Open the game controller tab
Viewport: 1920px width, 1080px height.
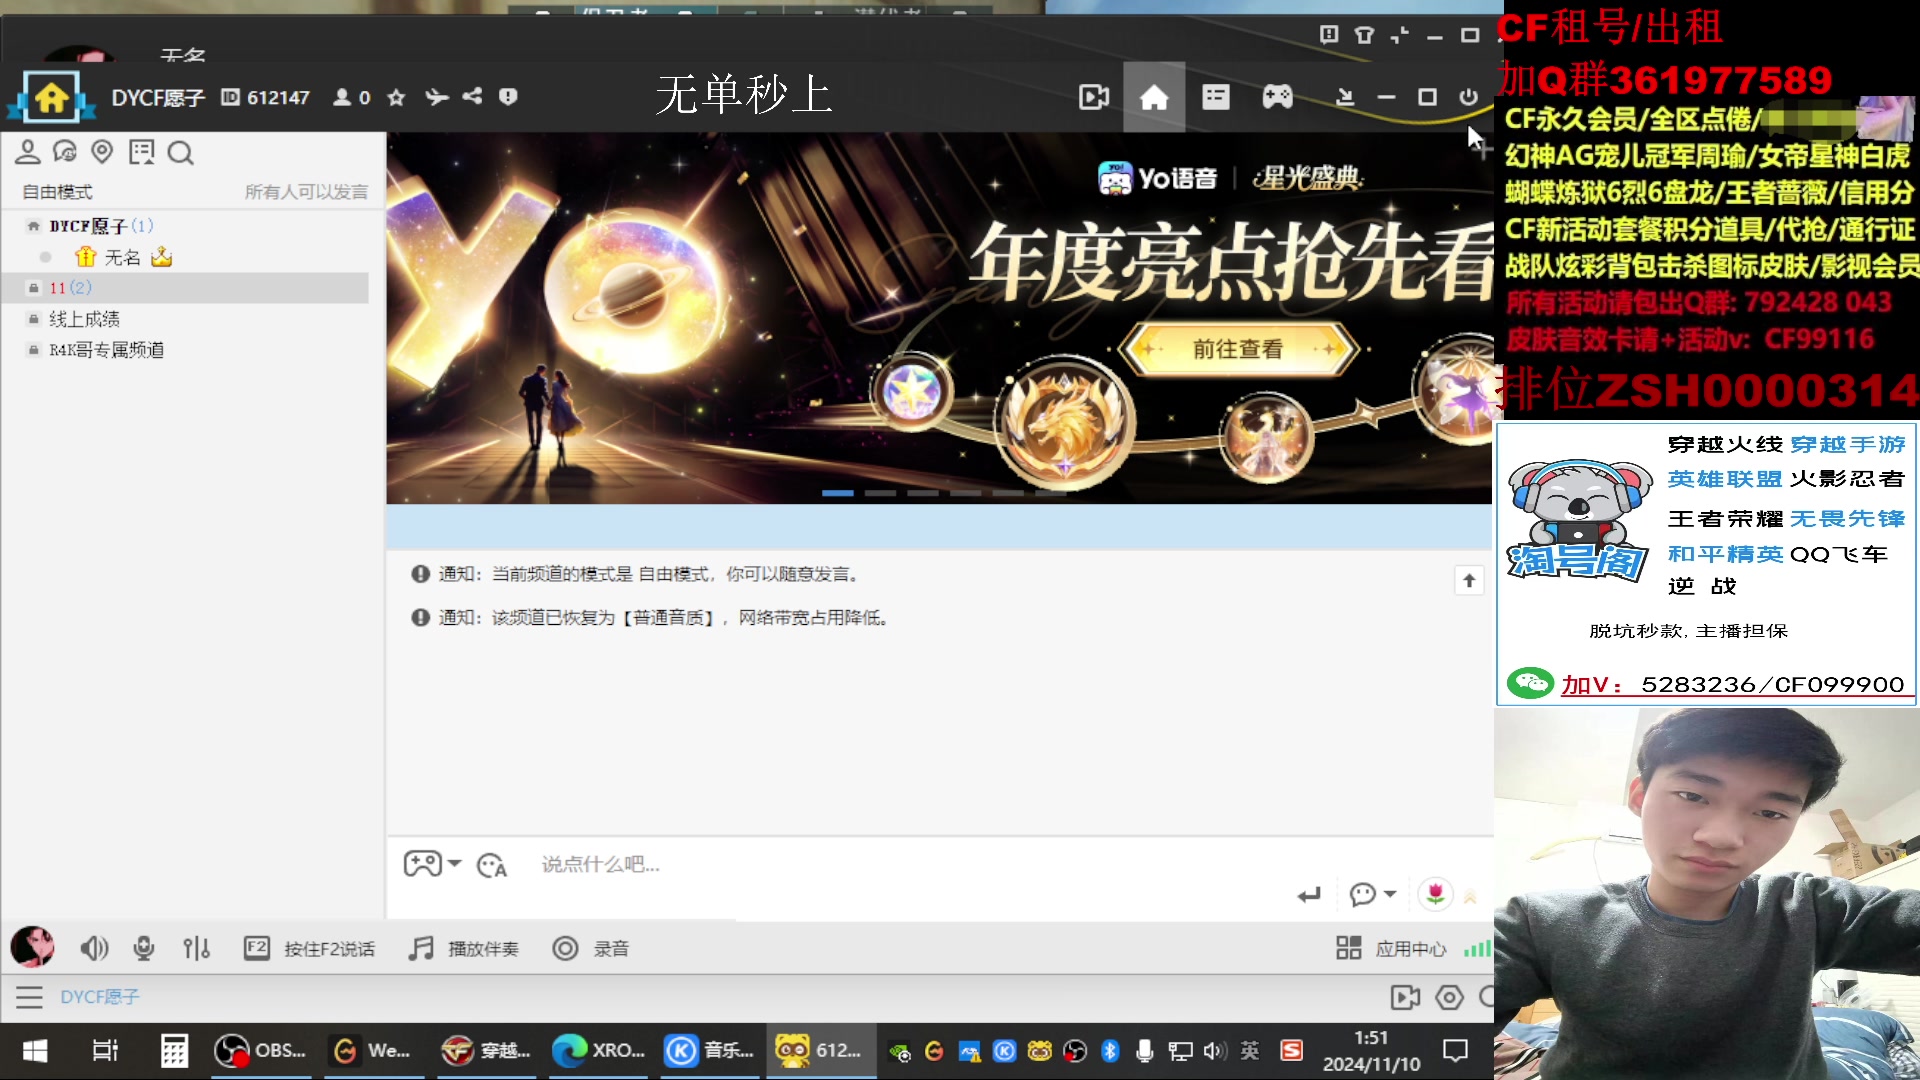coord(1277,97)
